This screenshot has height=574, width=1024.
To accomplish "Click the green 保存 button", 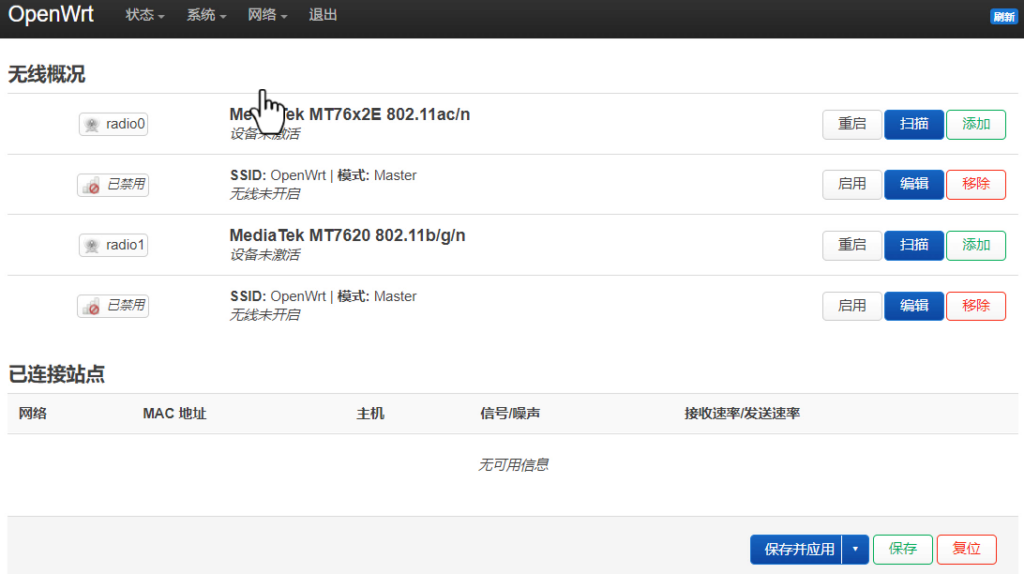I will click(x=903, y=549).
